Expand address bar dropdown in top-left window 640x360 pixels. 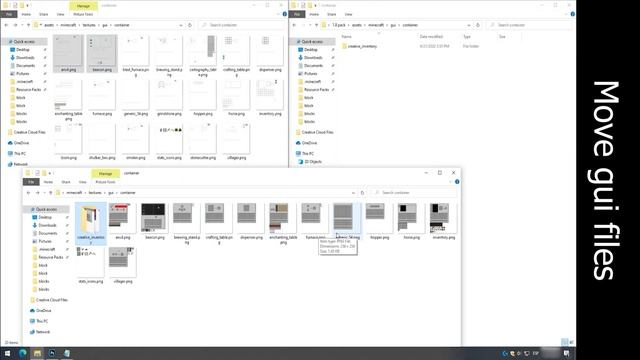(x=181, y=25)
